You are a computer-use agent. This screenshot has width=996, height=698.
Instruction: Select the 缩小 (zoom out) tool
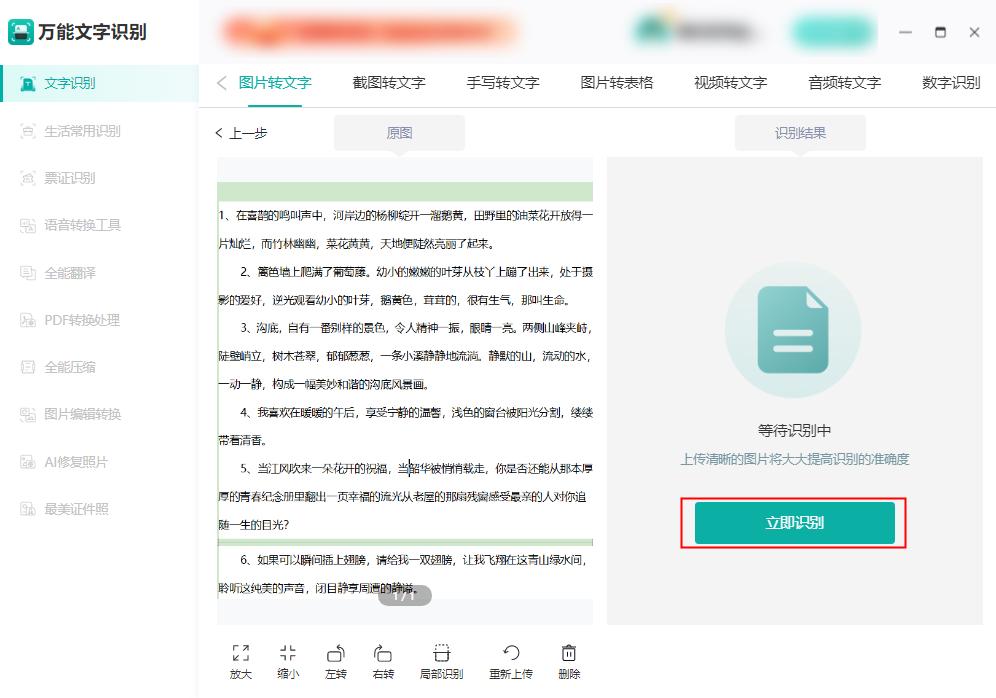point(288,660)
